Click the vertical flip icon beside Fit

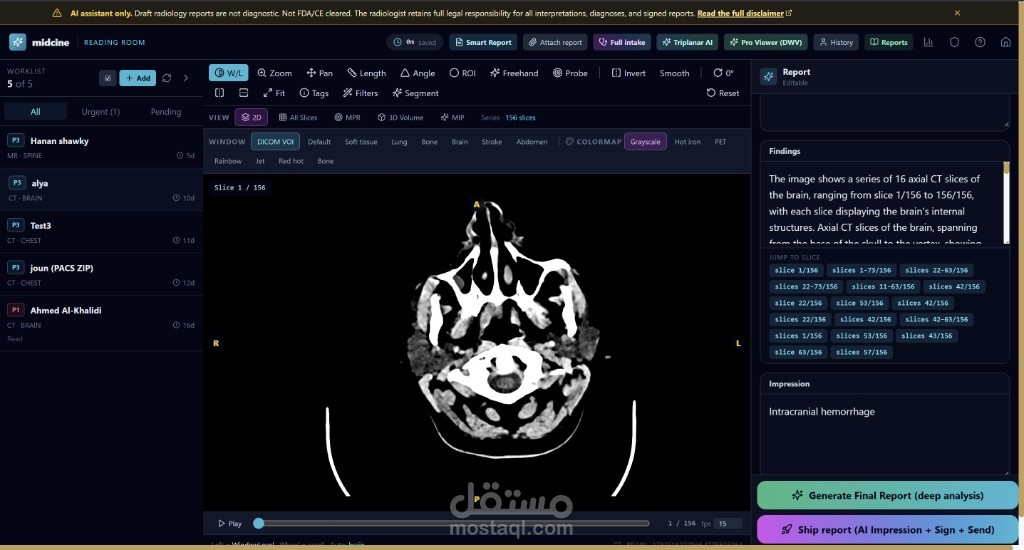pos(244,93)
